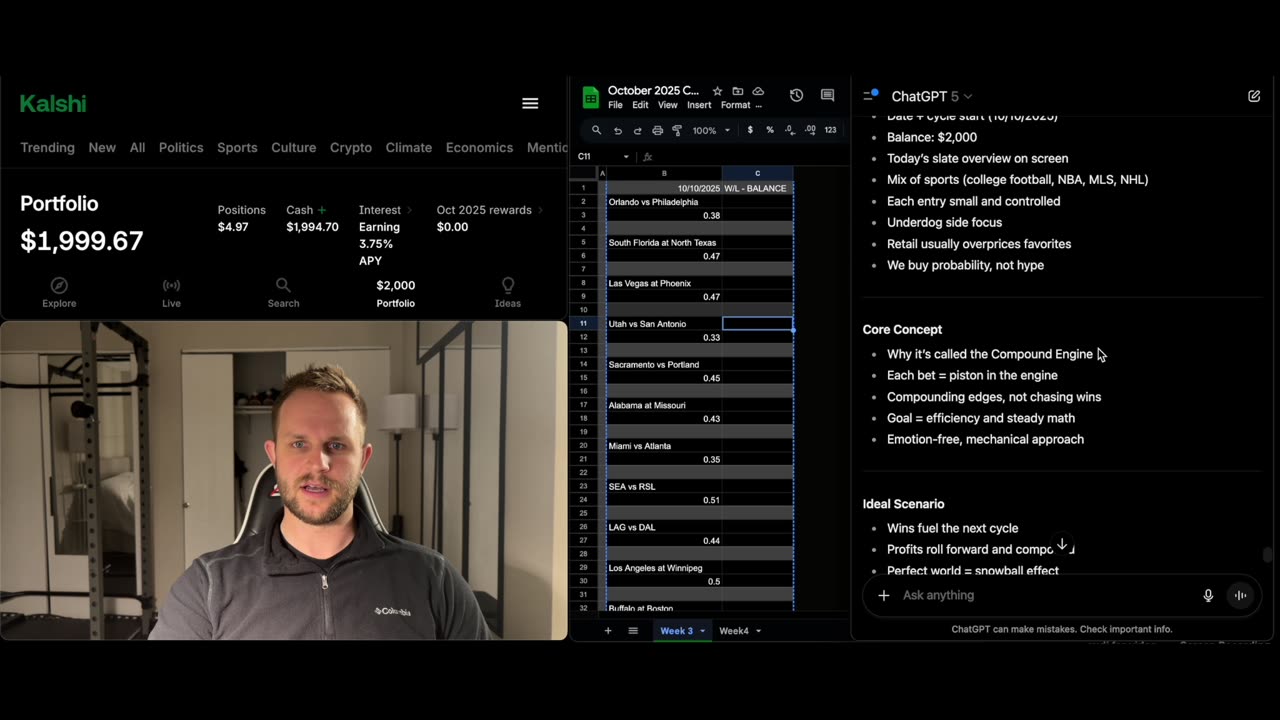
Task: Open the name box dropdown for C11
Action: [x=626, y=156]
